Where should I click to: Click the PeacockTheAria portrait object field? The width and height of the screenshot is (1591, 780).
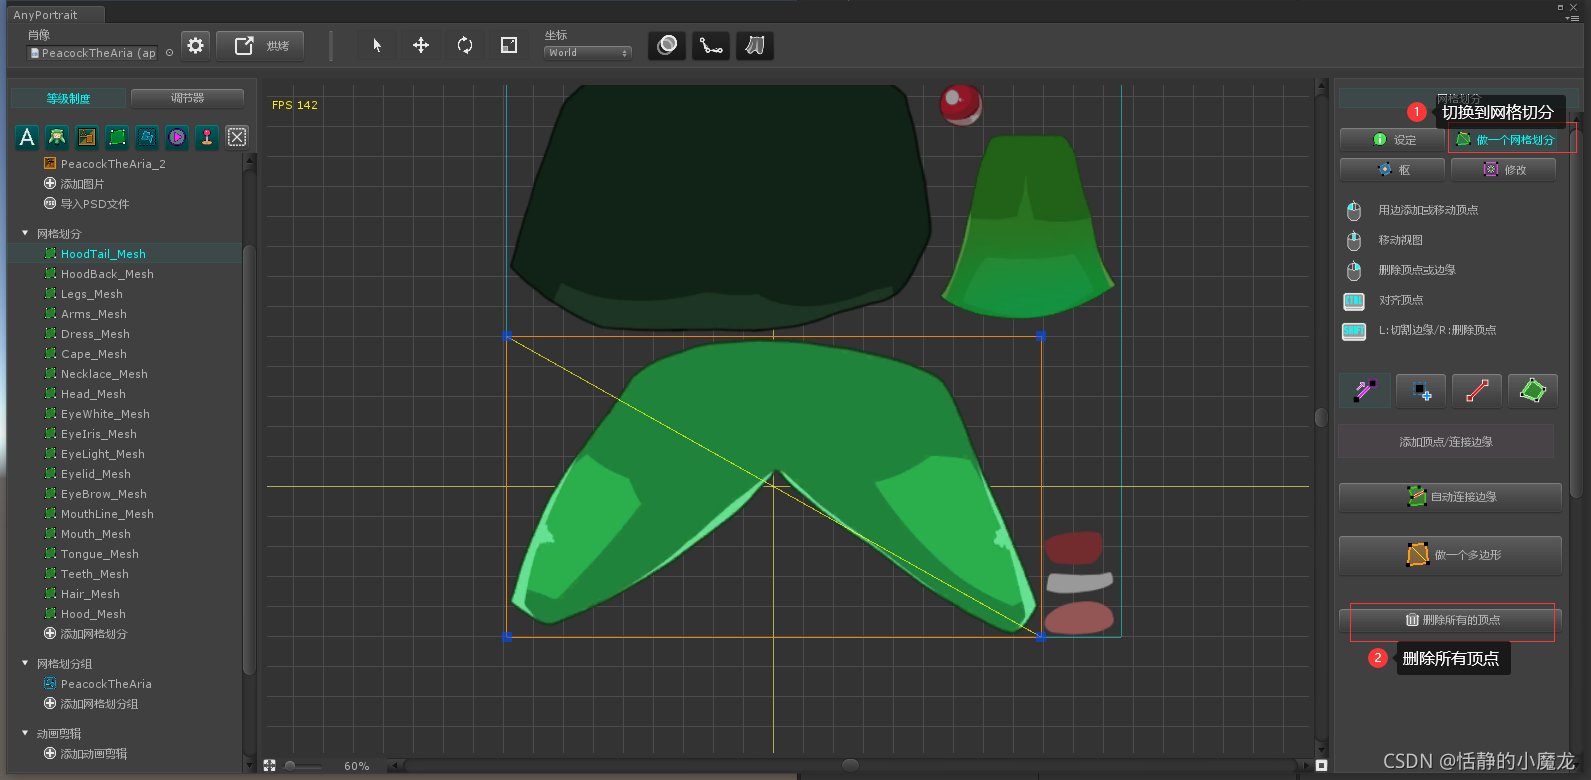(x=93, y=53)
